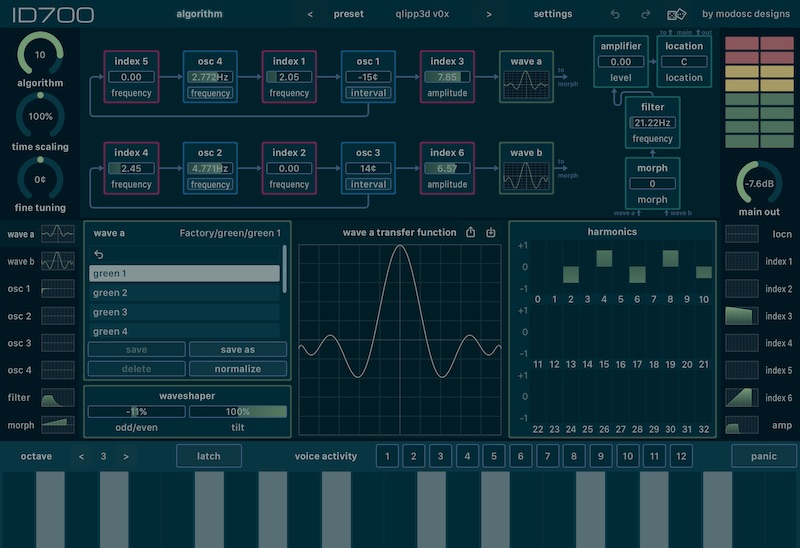Go to the next preset
Viewport: 800px width, 548px height.
(x=489, y=15)
